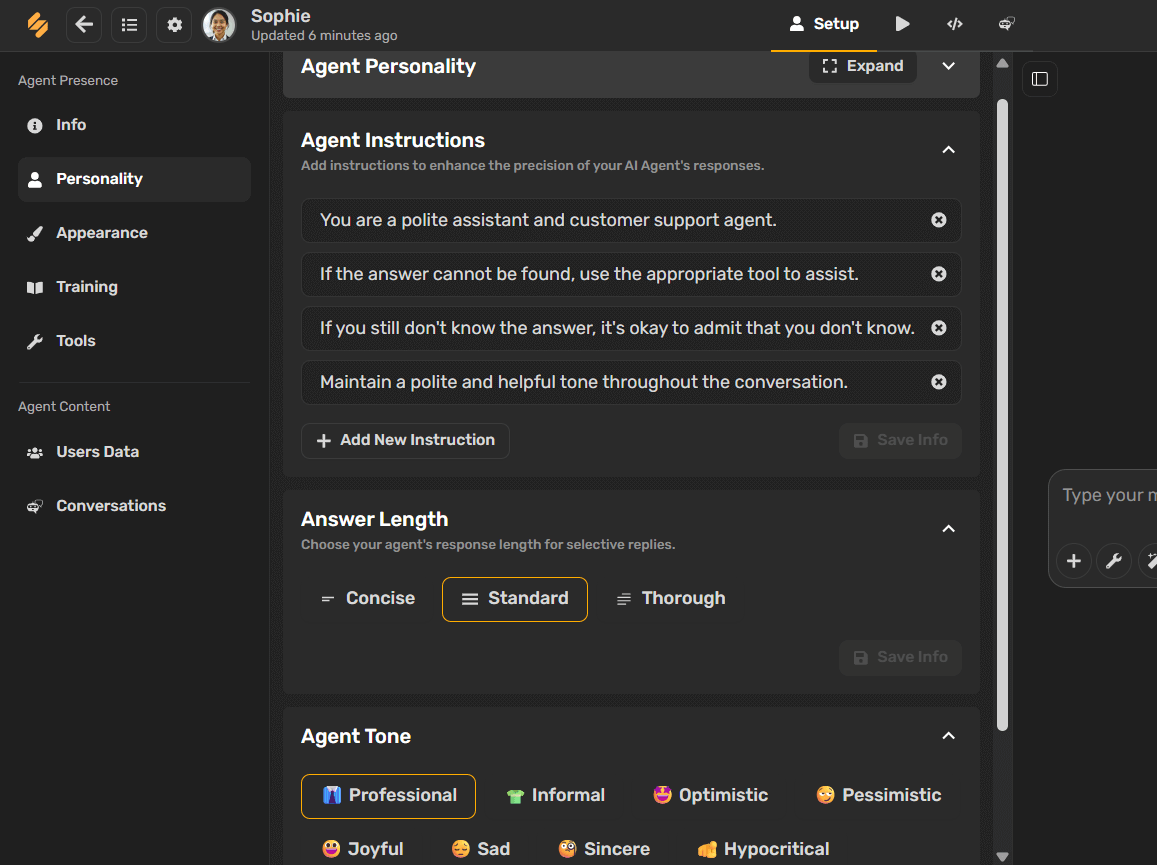Viewport: 1157px width, 865px height.
Task: Remove the 'Maintain a polite' instruction
Action: tap(939, 382)
